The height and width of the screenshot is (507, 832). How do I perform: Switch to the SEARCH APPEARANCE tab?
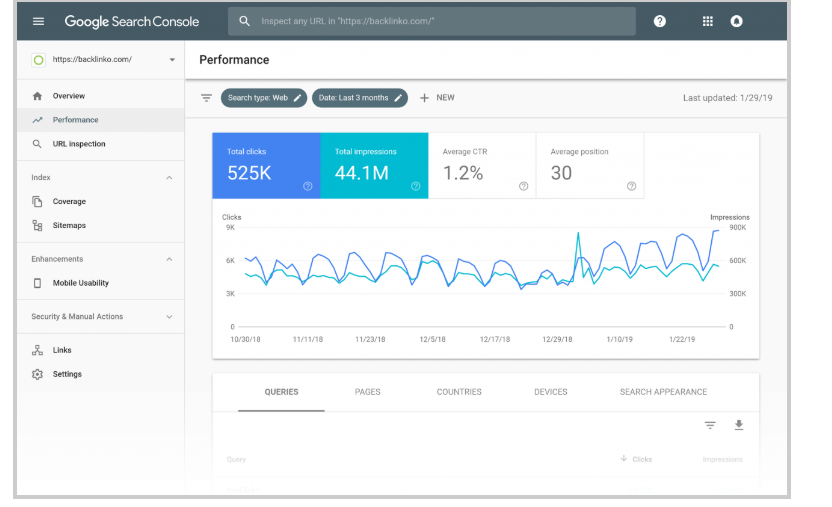point(663,392)
